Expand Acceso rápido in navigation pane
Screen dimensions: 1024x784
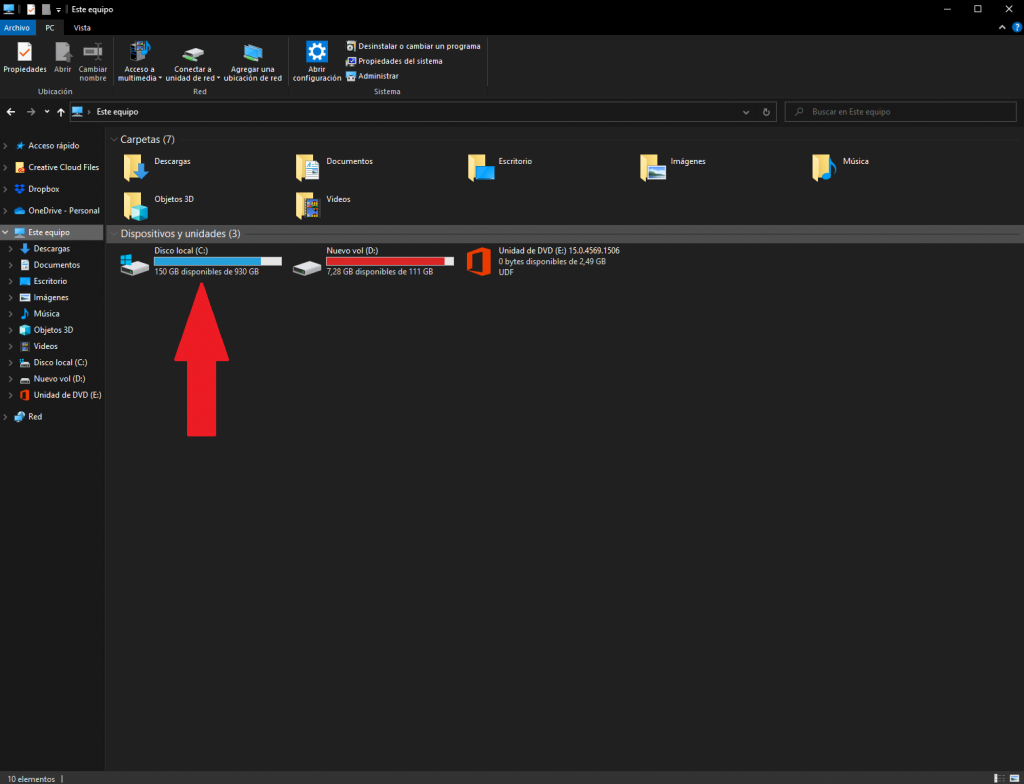point(6,145)
